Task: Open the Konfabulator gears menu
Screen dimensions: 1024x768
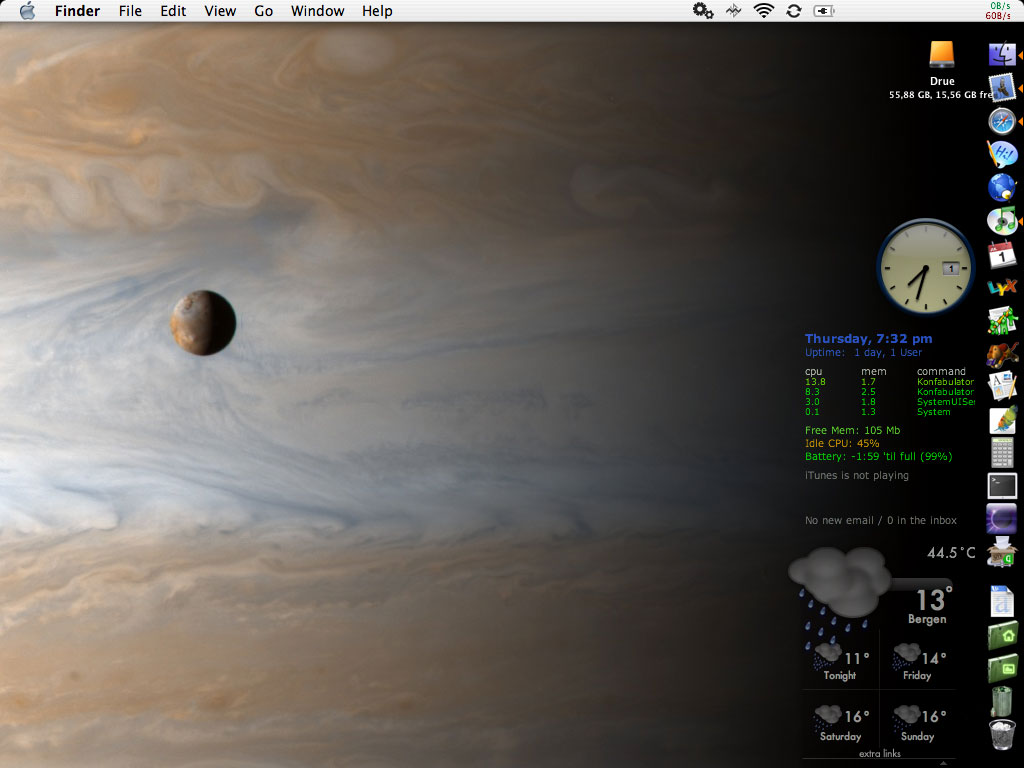Action: click(703, 11)
